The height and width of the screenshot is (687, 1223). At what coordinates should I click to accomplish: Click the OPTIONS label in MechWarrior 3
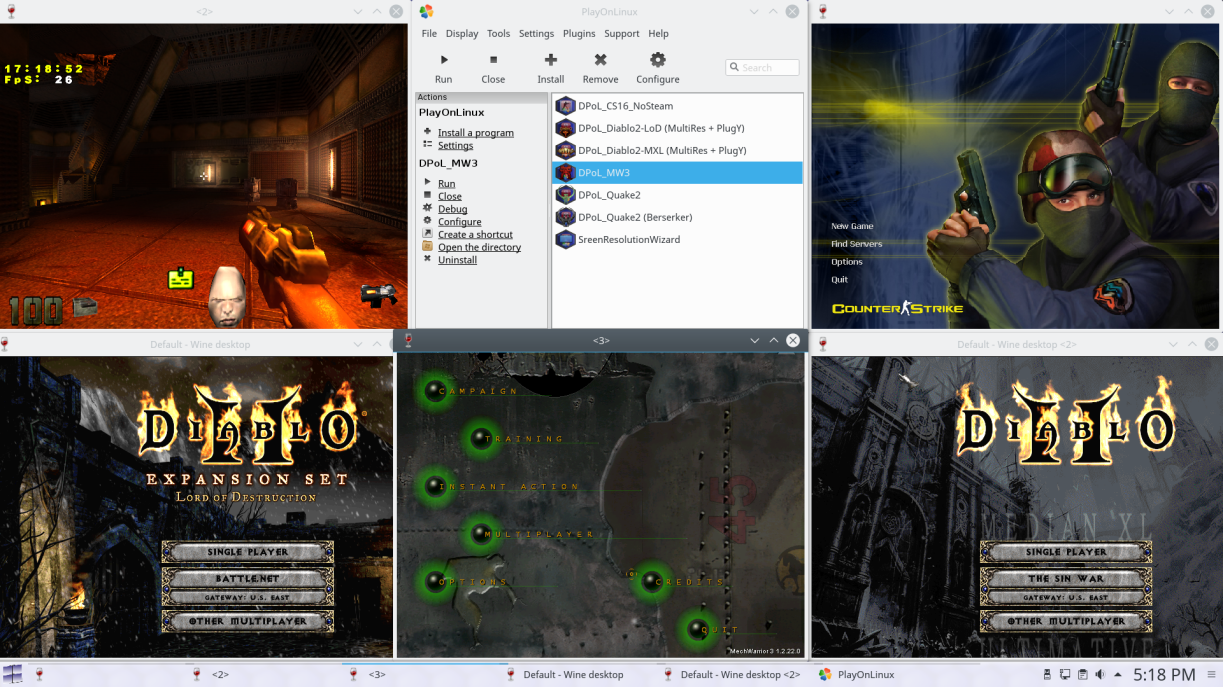(x=473, y=582)
